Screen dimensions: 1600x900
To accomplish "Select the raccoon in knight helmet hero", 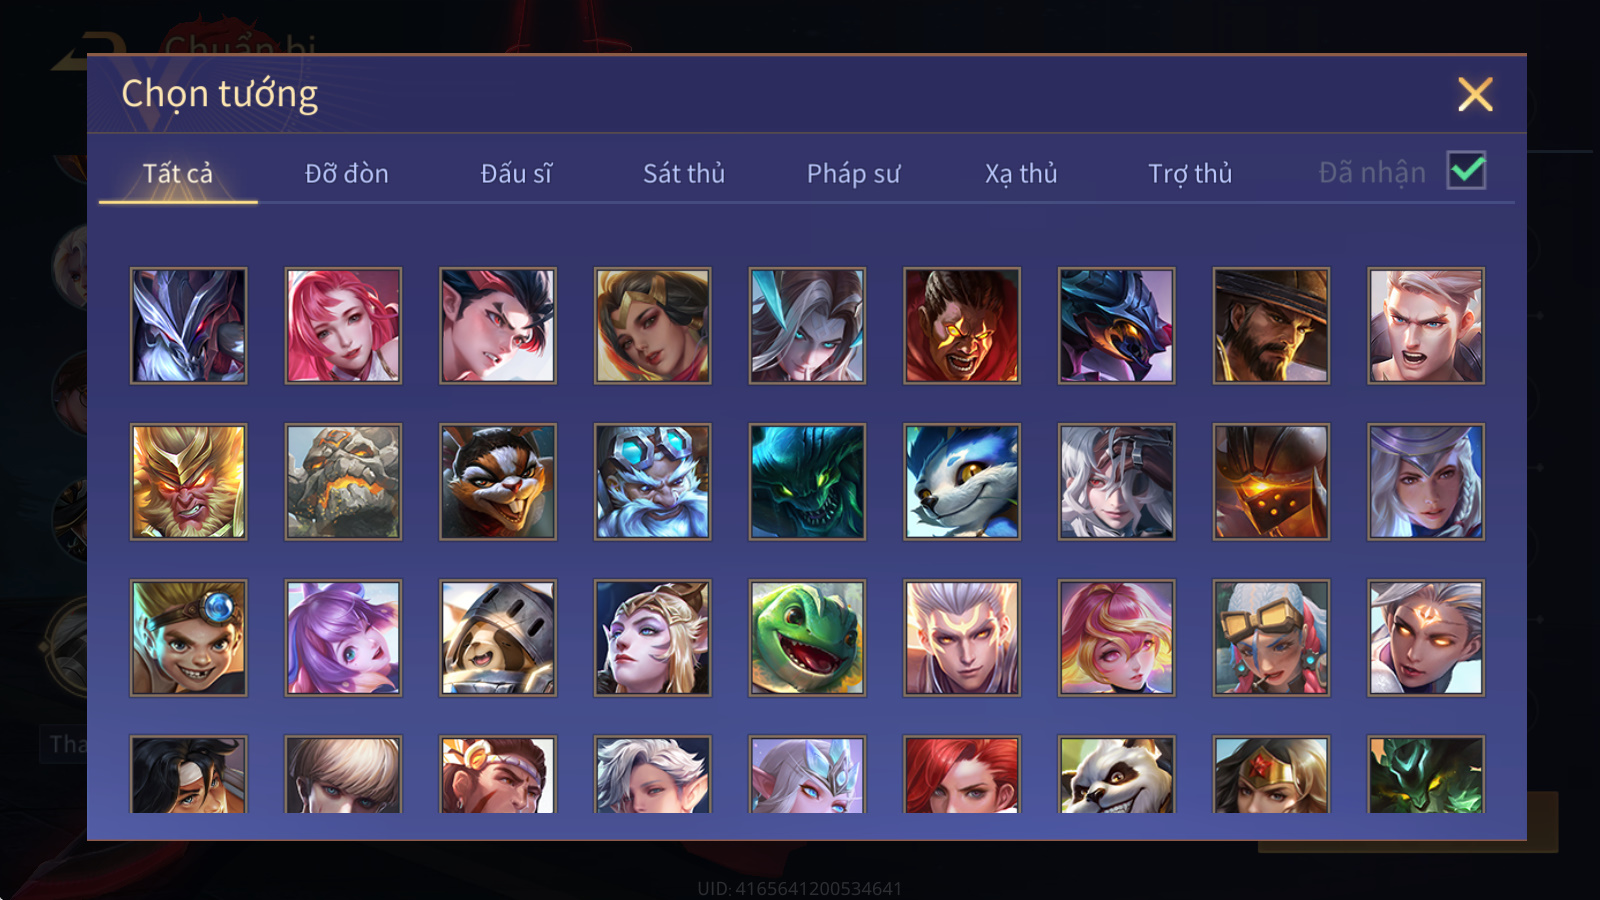I will (x=498, y=637).
